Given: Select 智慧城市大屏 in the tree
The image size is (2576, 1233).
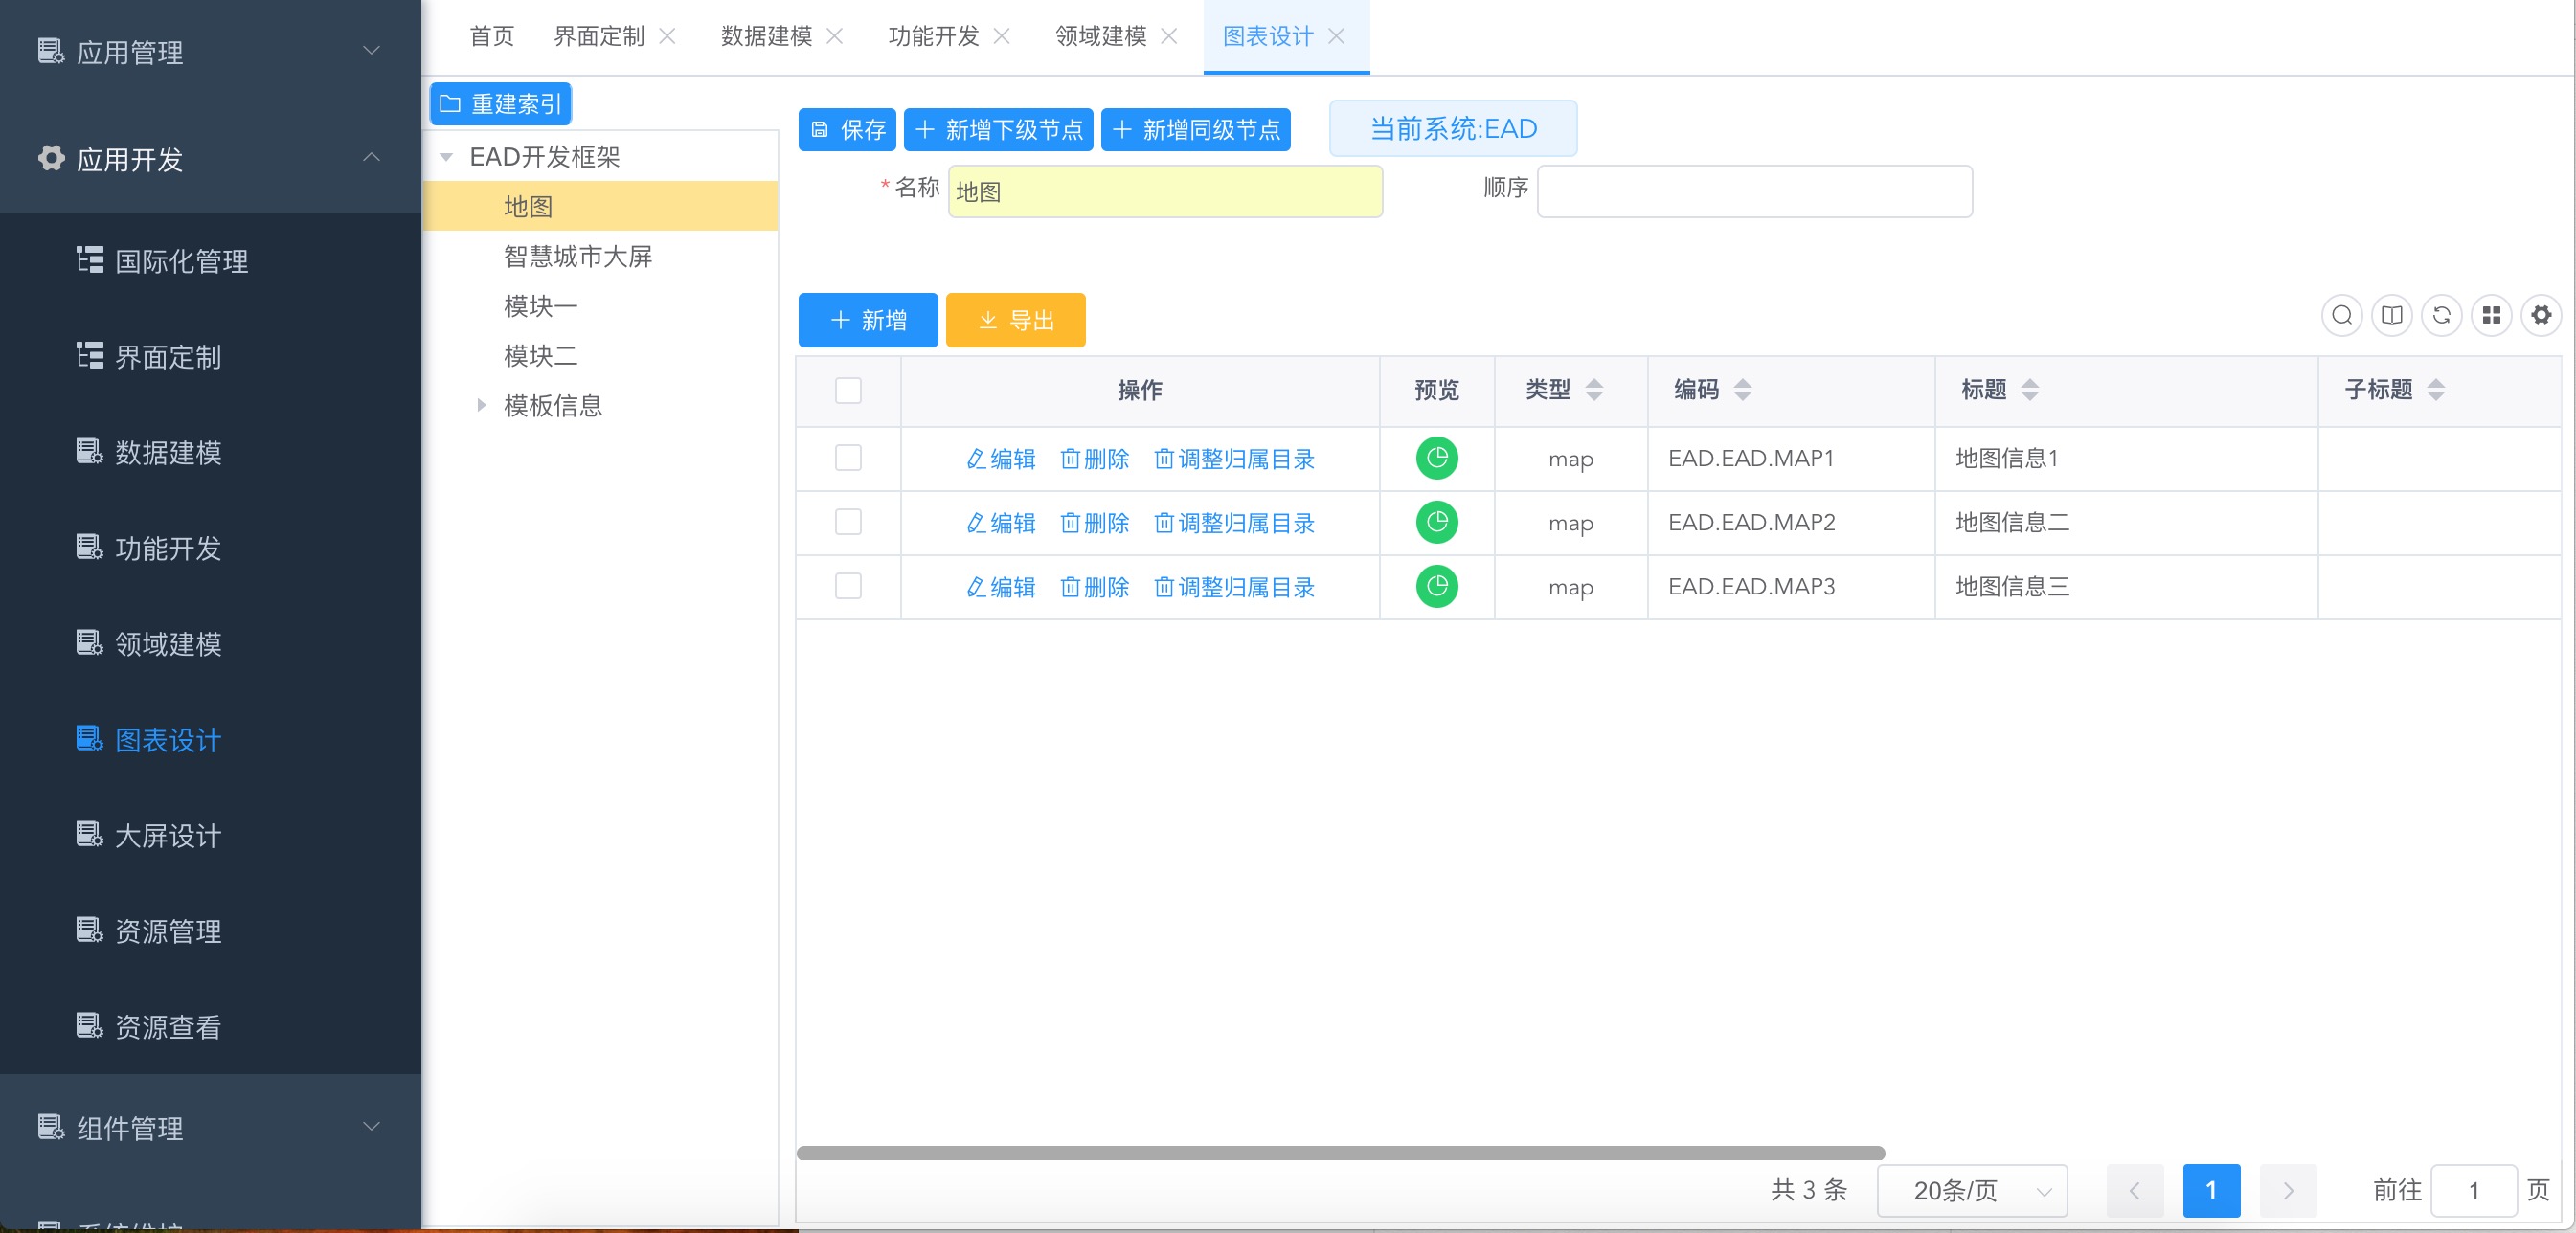Looking at the screenshot, I should (x=578, y=256).
